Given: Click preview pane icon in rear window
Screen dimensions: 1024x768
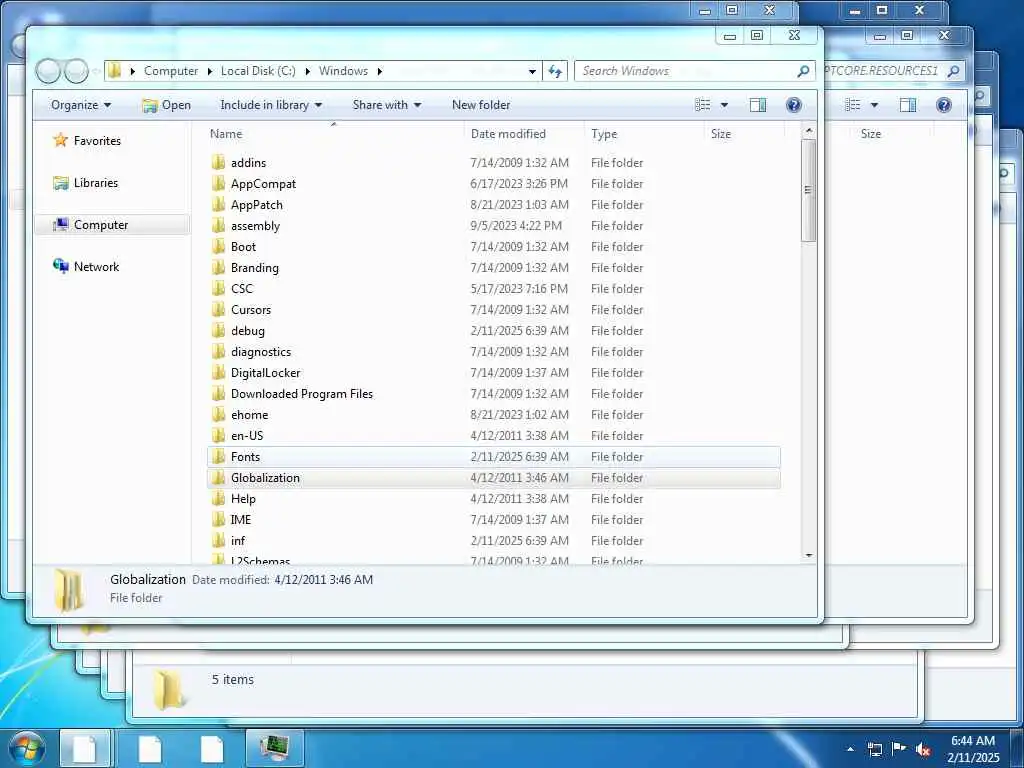Looking at the screenshot, I should pos(908,104).
